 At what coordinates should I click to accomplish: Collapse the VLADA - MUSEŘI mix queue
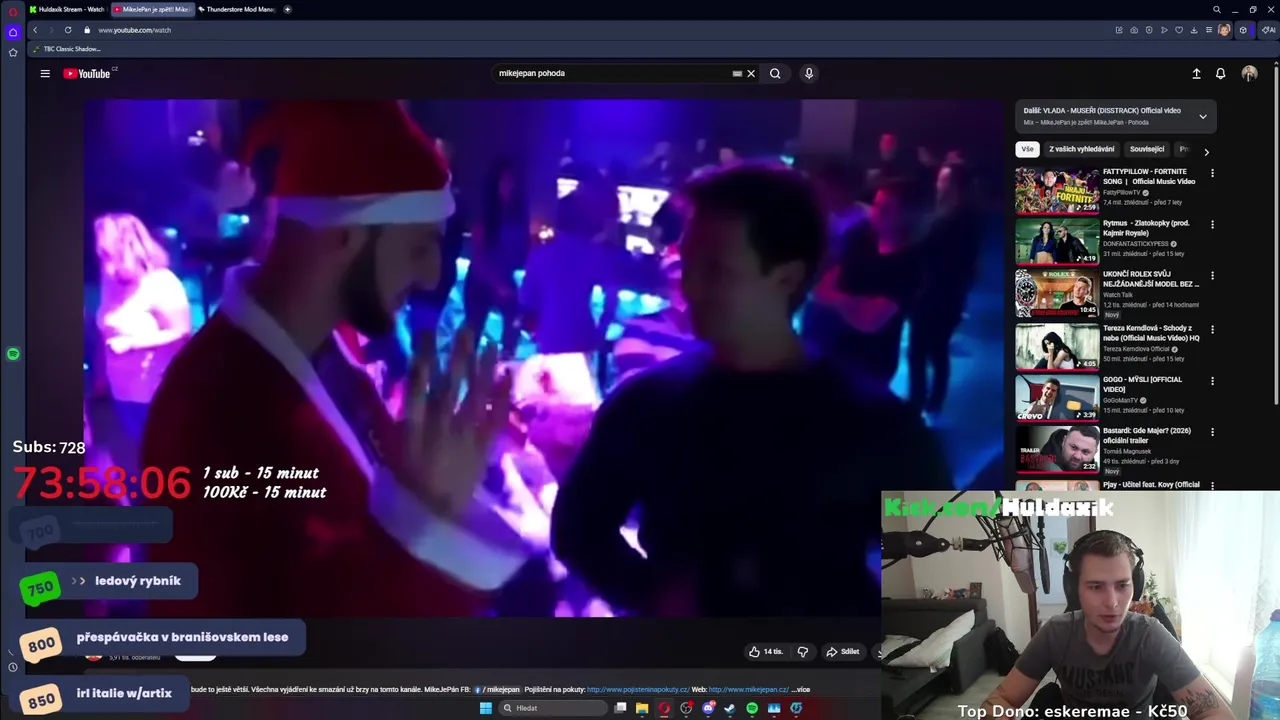(x=1203, y=116)
